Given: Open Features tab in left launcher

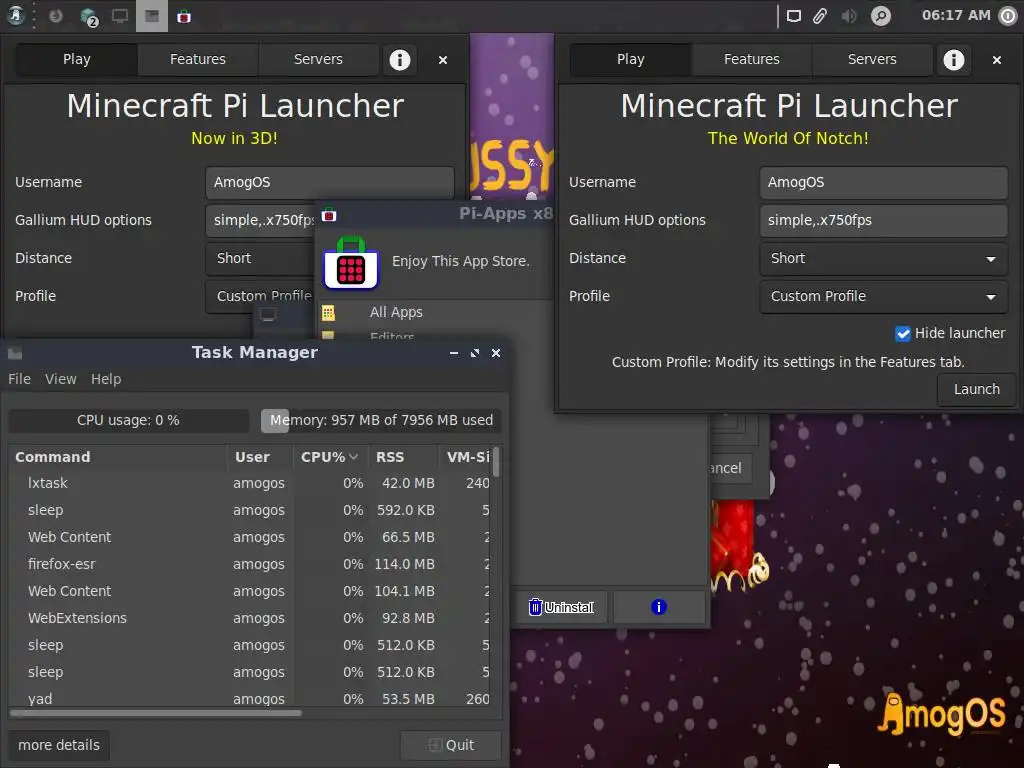Looking at the screenshot, I should point(198,59).
